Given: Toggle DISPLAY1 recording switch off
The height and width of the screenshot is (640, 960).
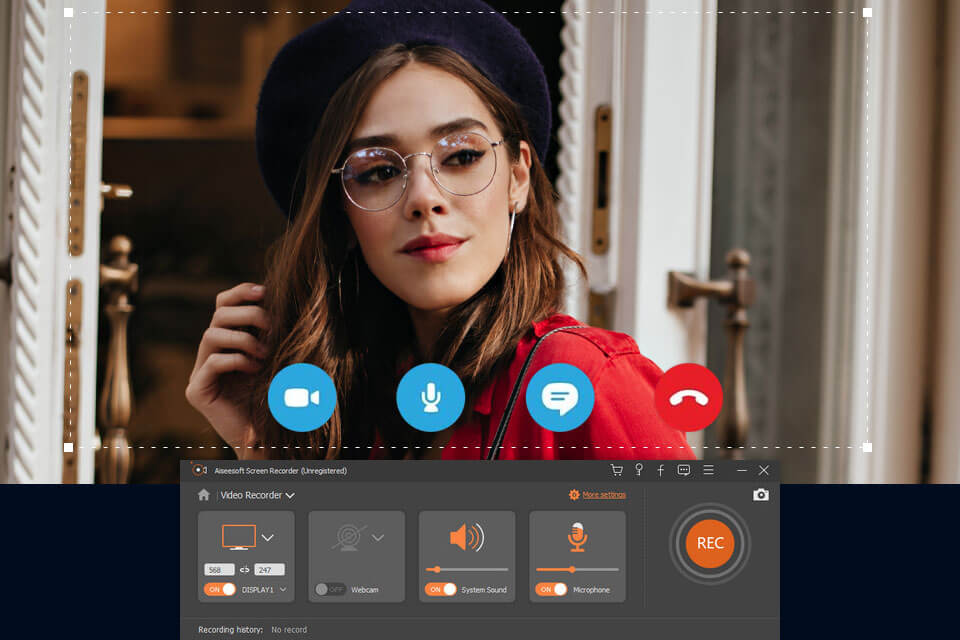Looking at the screenshot, I should 219,589.
